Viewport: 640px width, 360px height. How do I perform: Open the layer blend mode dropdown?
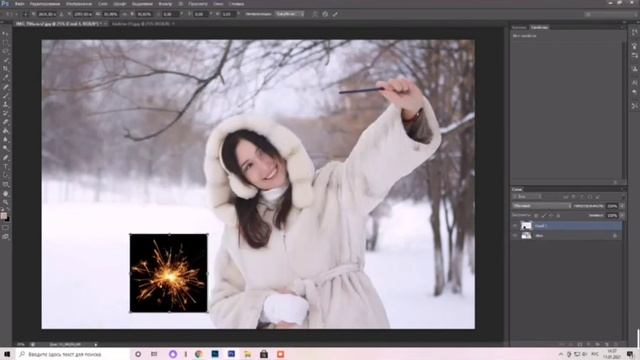click(x=542, y=206)
